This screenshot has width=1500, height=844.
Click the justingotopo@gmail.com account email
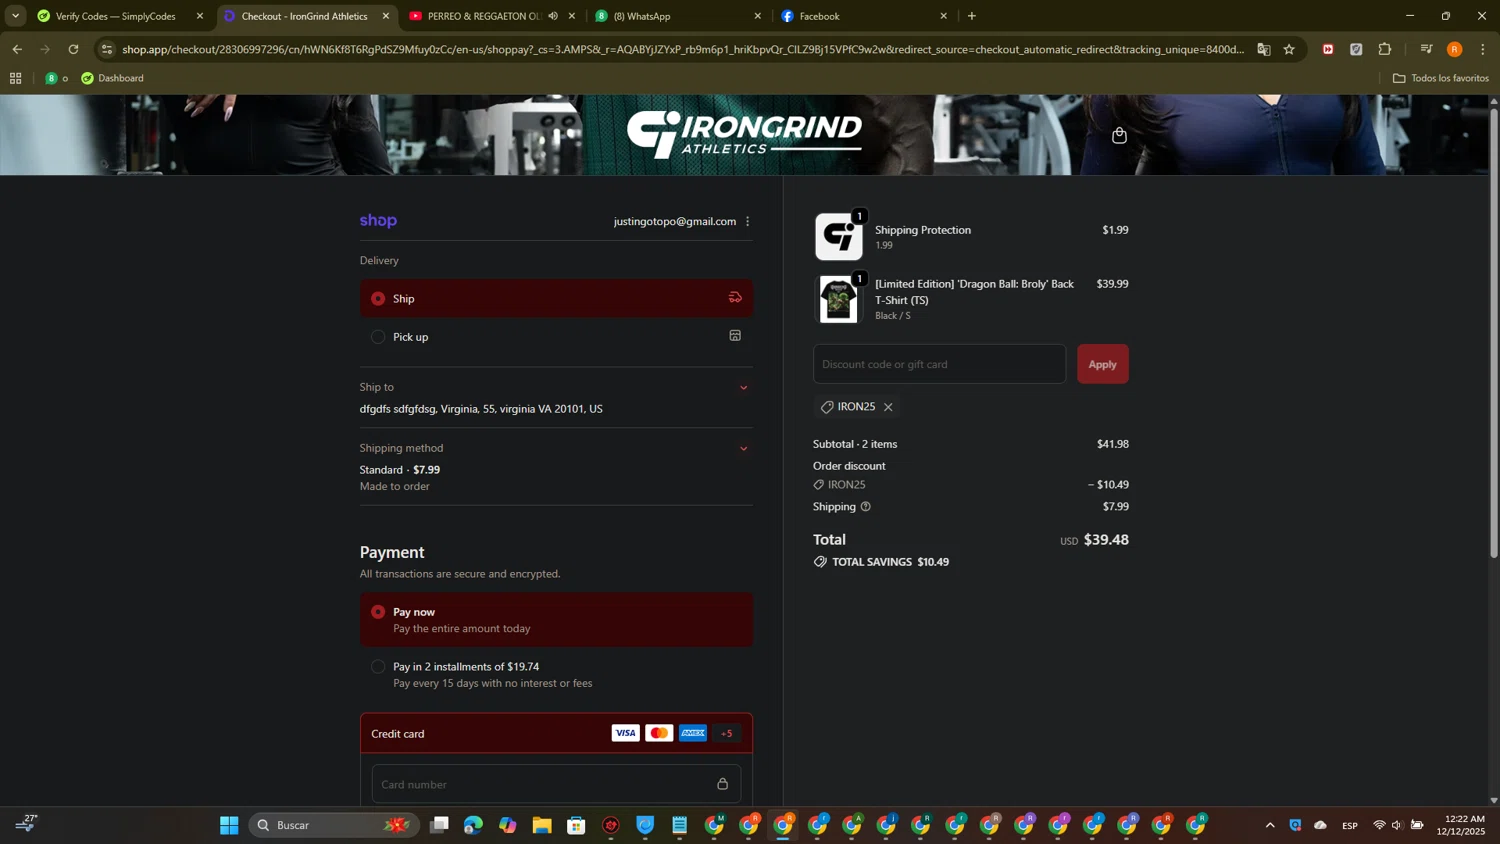tap(675, 221)
